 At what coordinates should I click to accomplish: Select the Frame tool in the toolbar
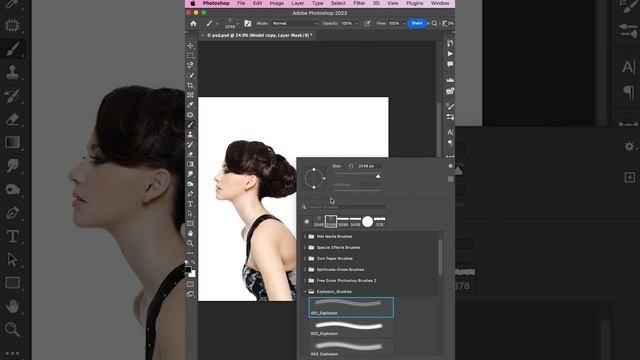190,95
